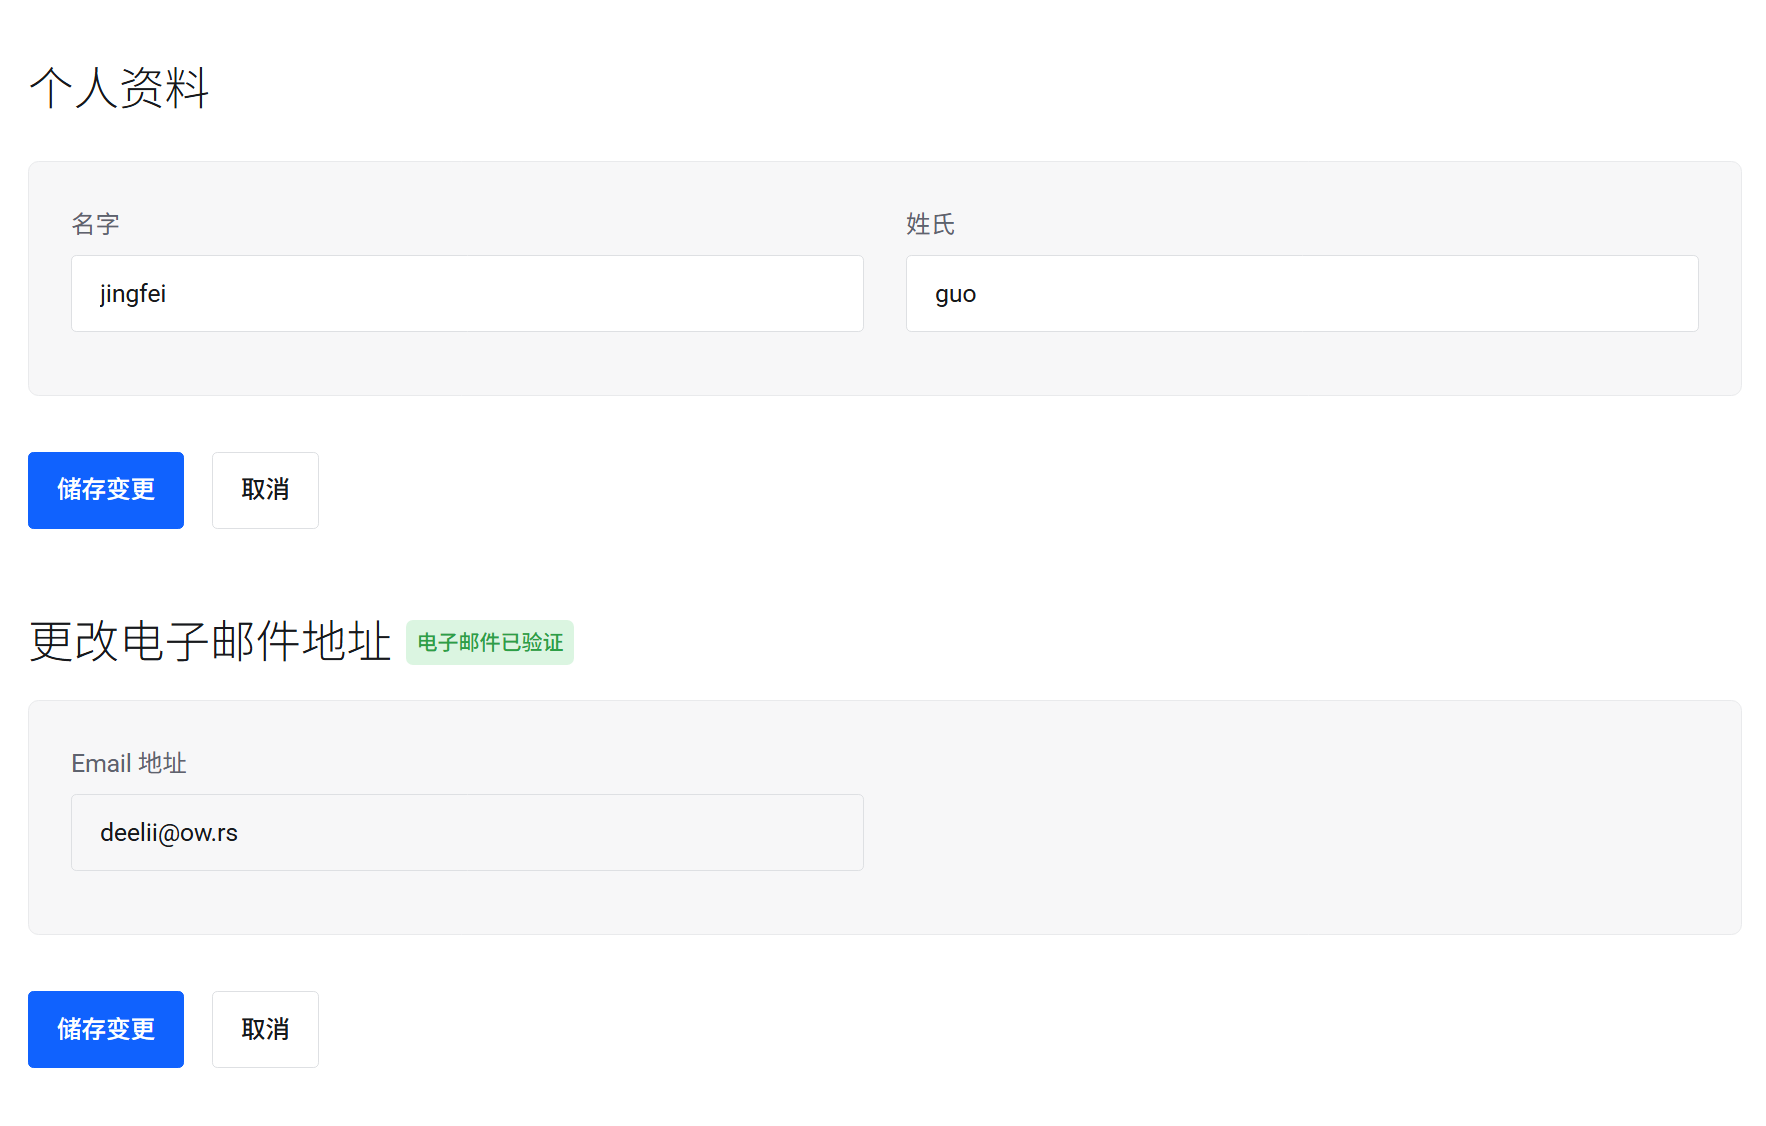Save the changed email address

click(x=106, y=1029)
